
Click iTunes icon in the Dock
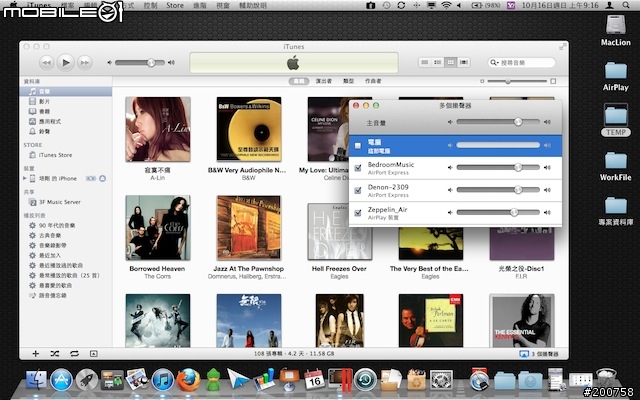[x=162, y=380]
